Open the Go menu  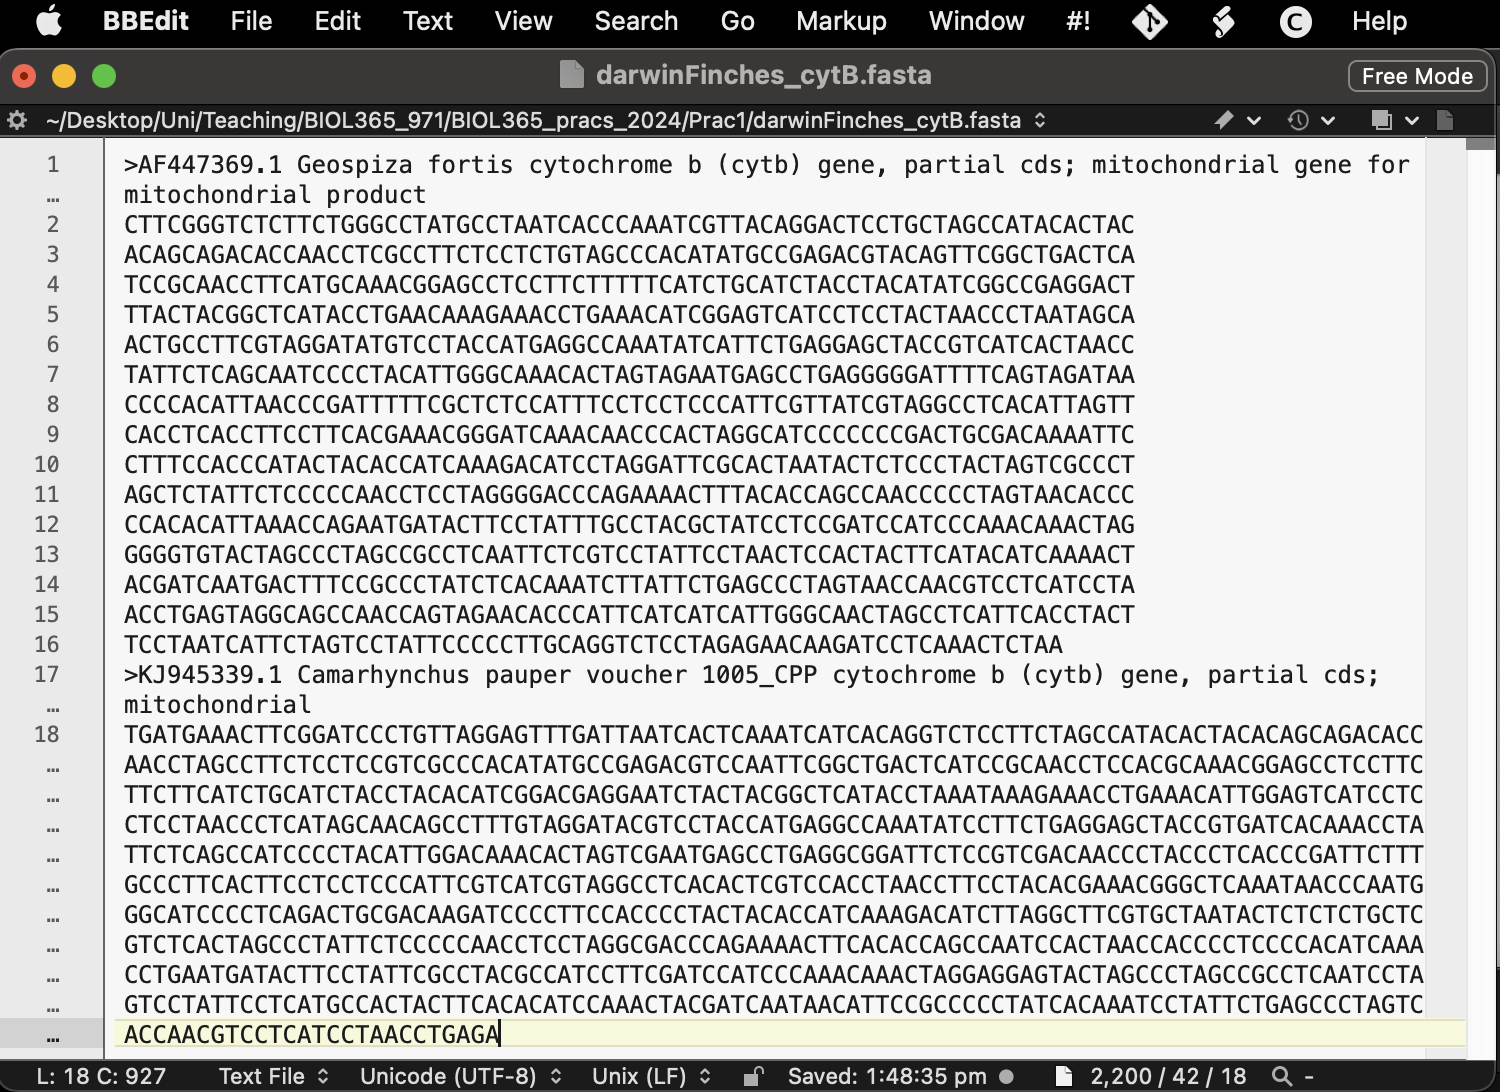pos(737,21)
